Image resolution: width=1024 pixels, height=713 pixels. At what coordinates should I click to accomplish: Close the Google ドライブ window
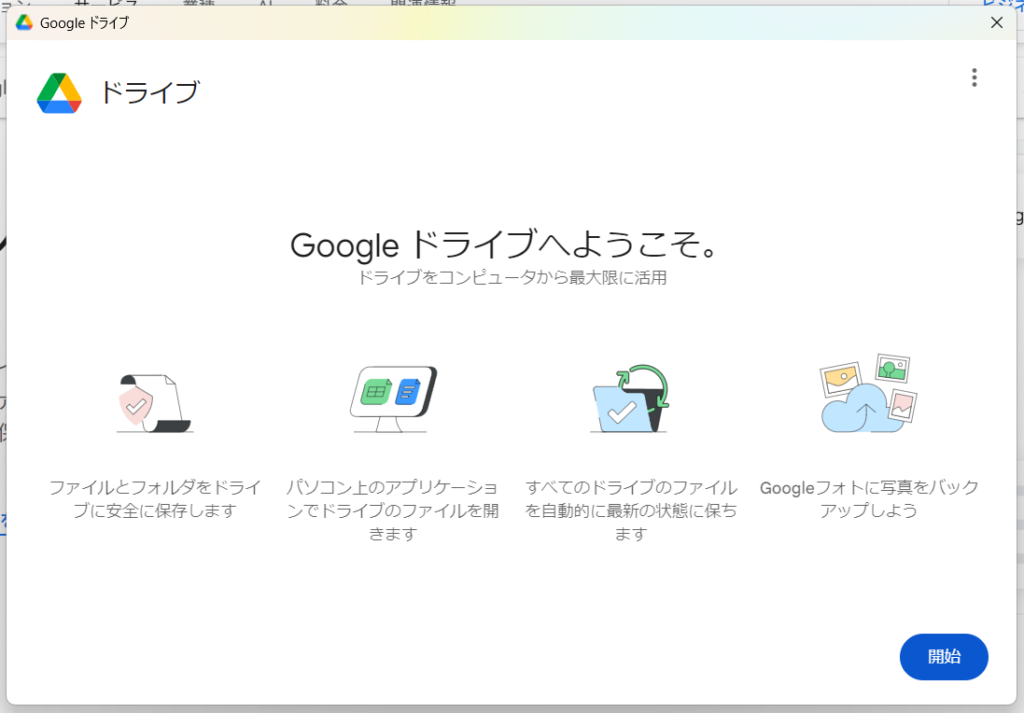pyautogui.click(x=996, y=22)
